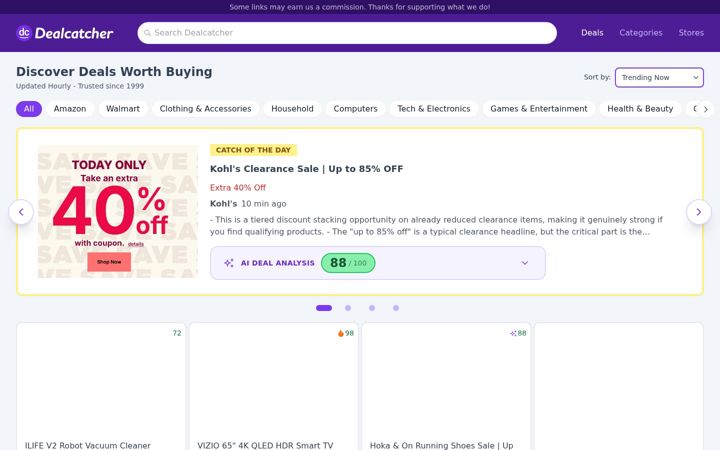The image size is (720, 450).
Task: Click the 10 min ago timestamp
Action: (x=264, y=204)
